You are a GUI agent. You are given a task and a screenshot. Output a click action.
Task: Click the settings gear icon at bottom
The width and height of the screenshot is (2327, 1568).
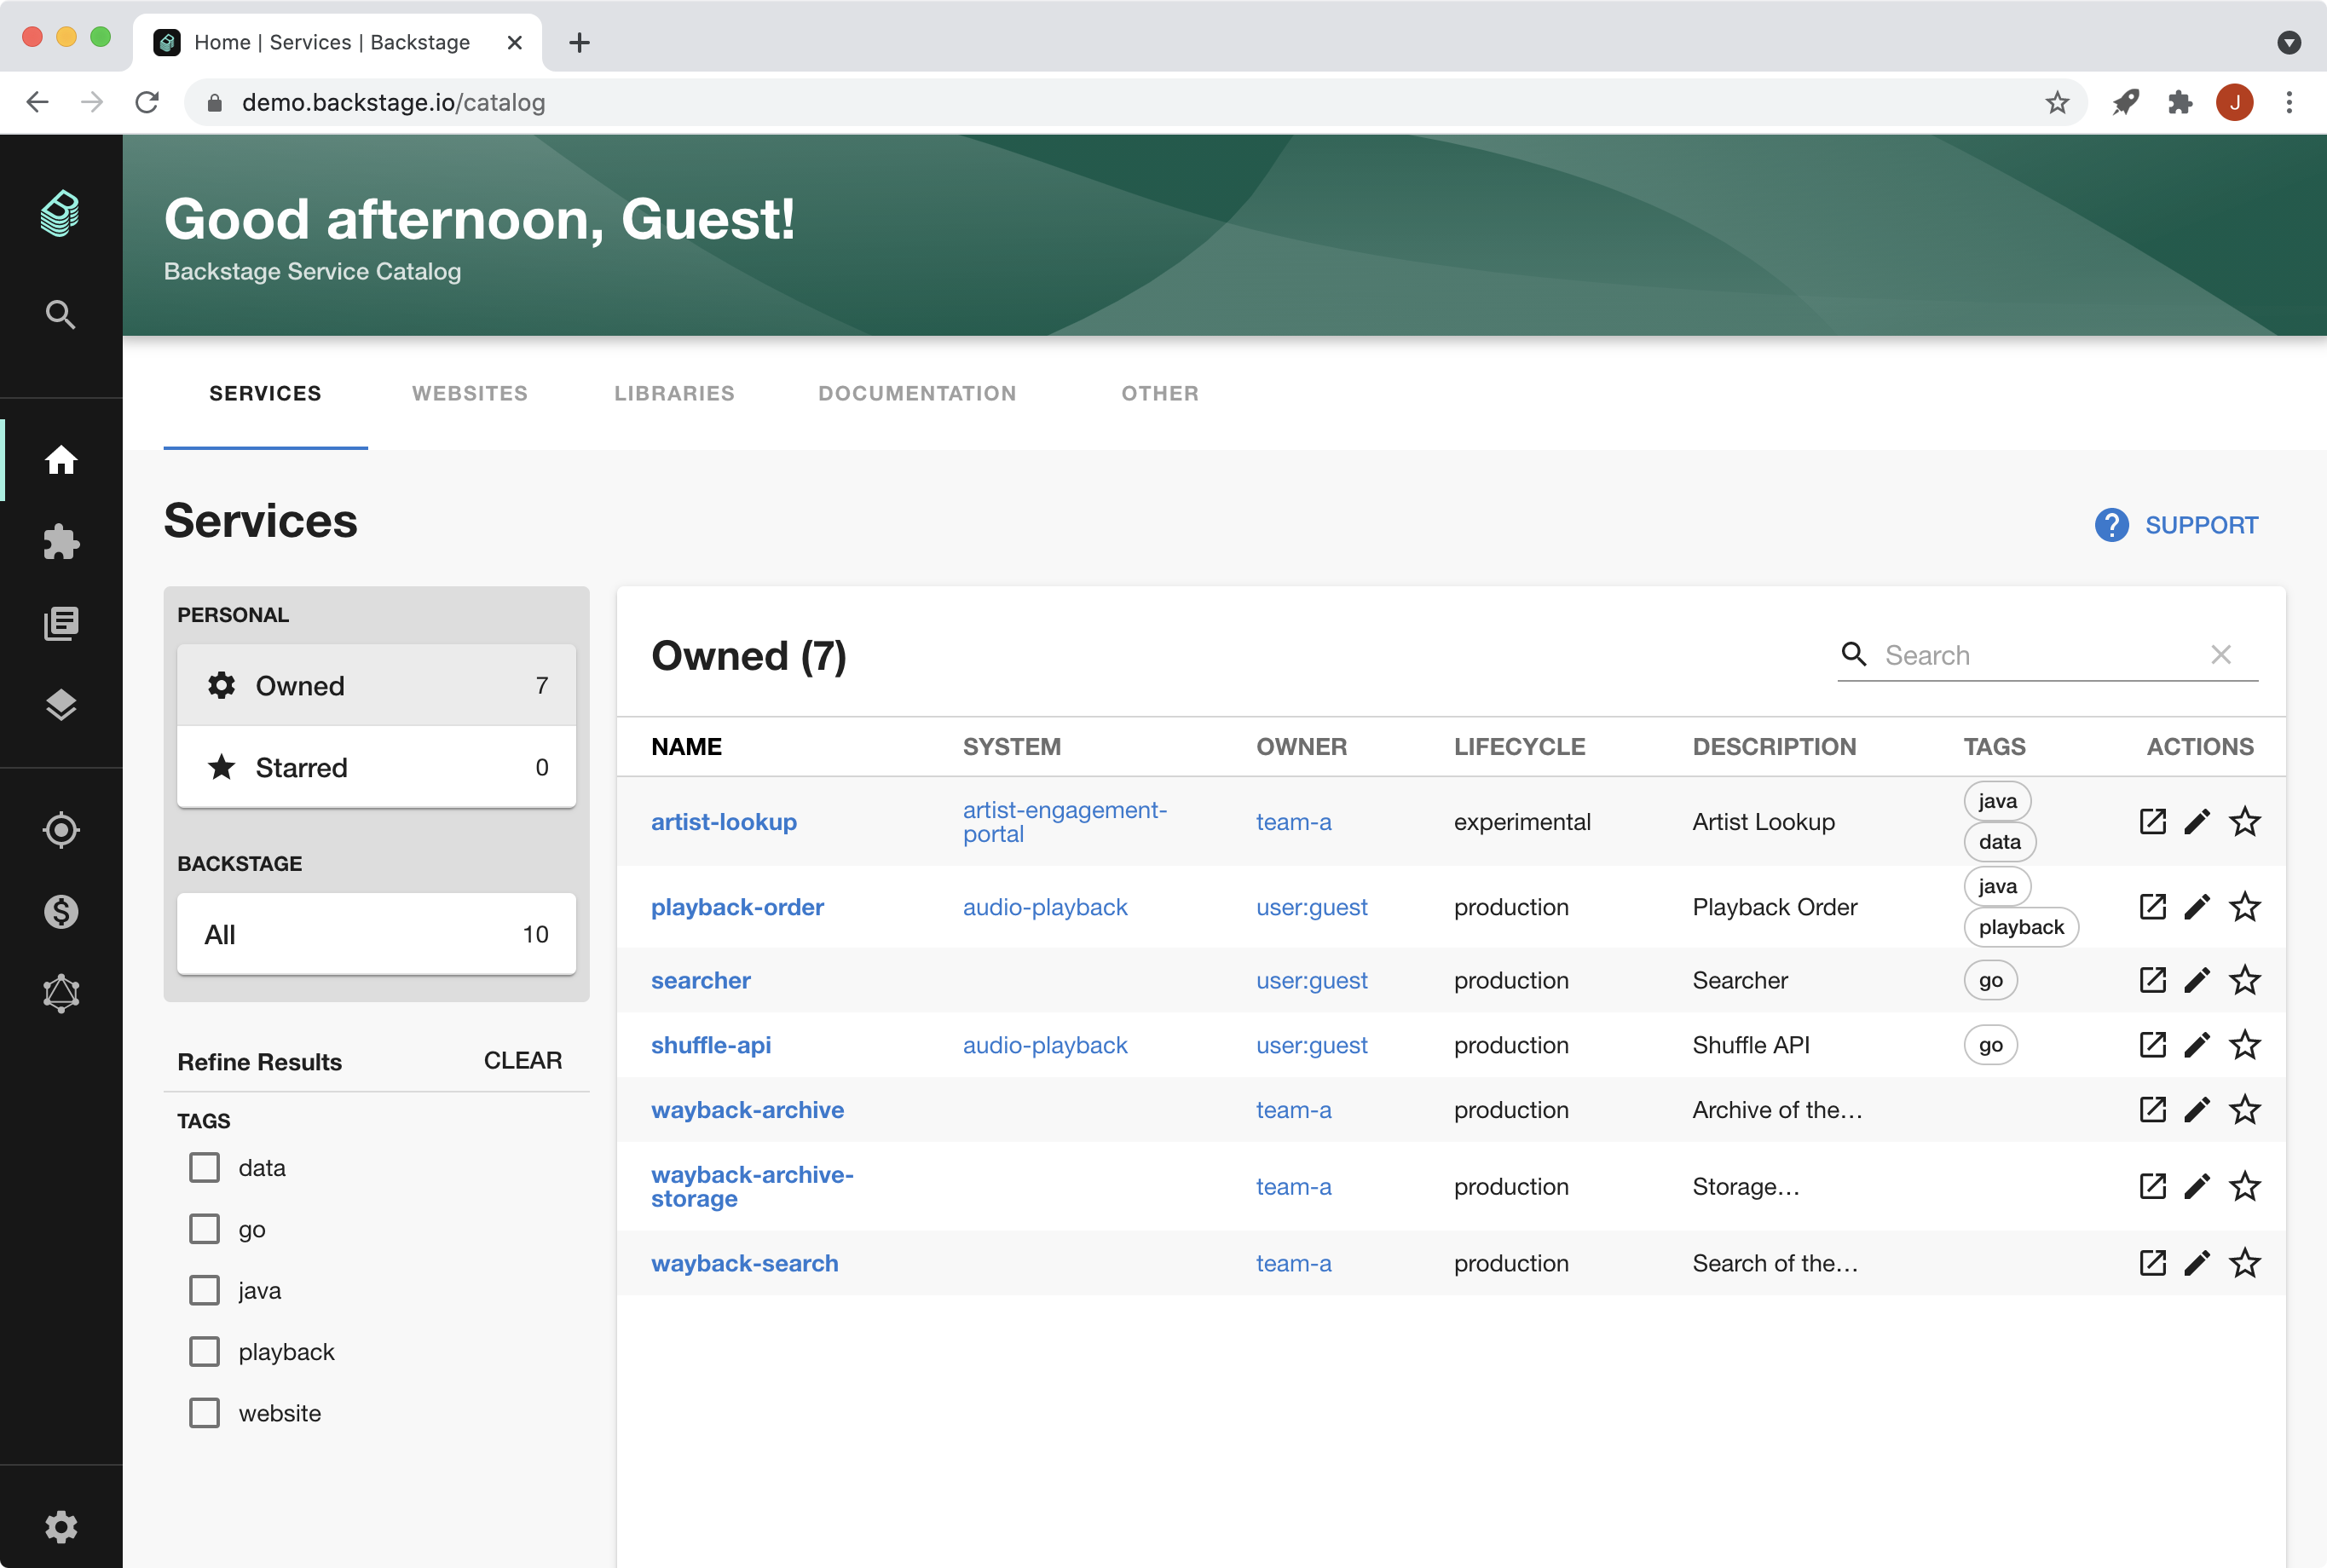(x=60, y=1526)
